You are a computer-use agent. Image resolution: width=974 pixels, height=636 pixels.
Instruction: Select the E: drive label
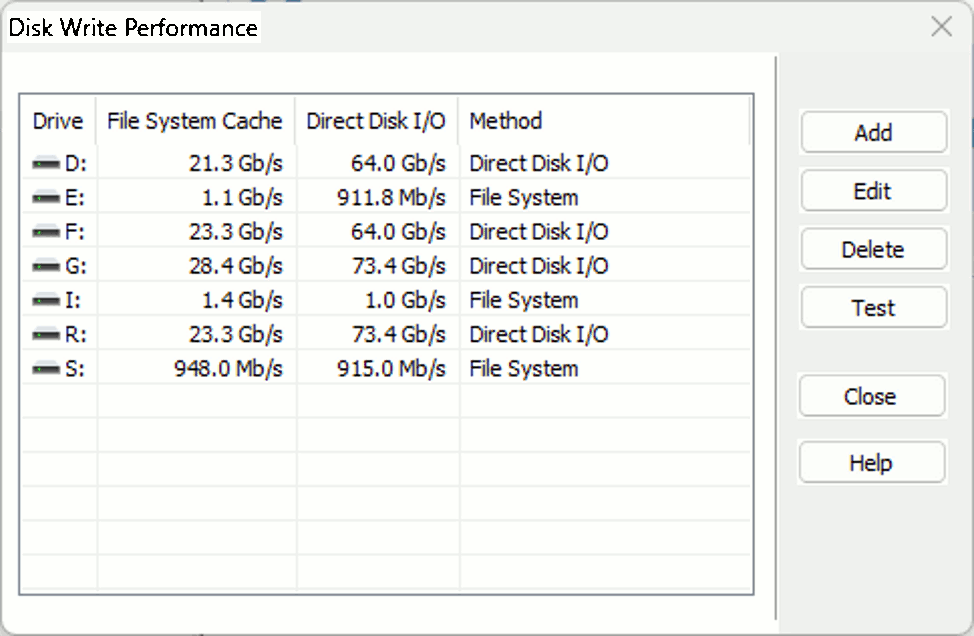tap(75, 198)
